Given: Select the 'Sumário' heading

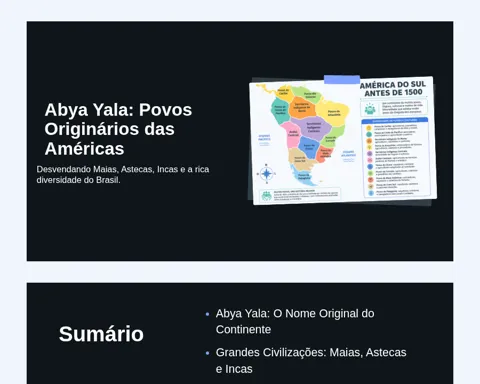Looking at the screenshot, I should pyautogui.click(x=101, y=334).
